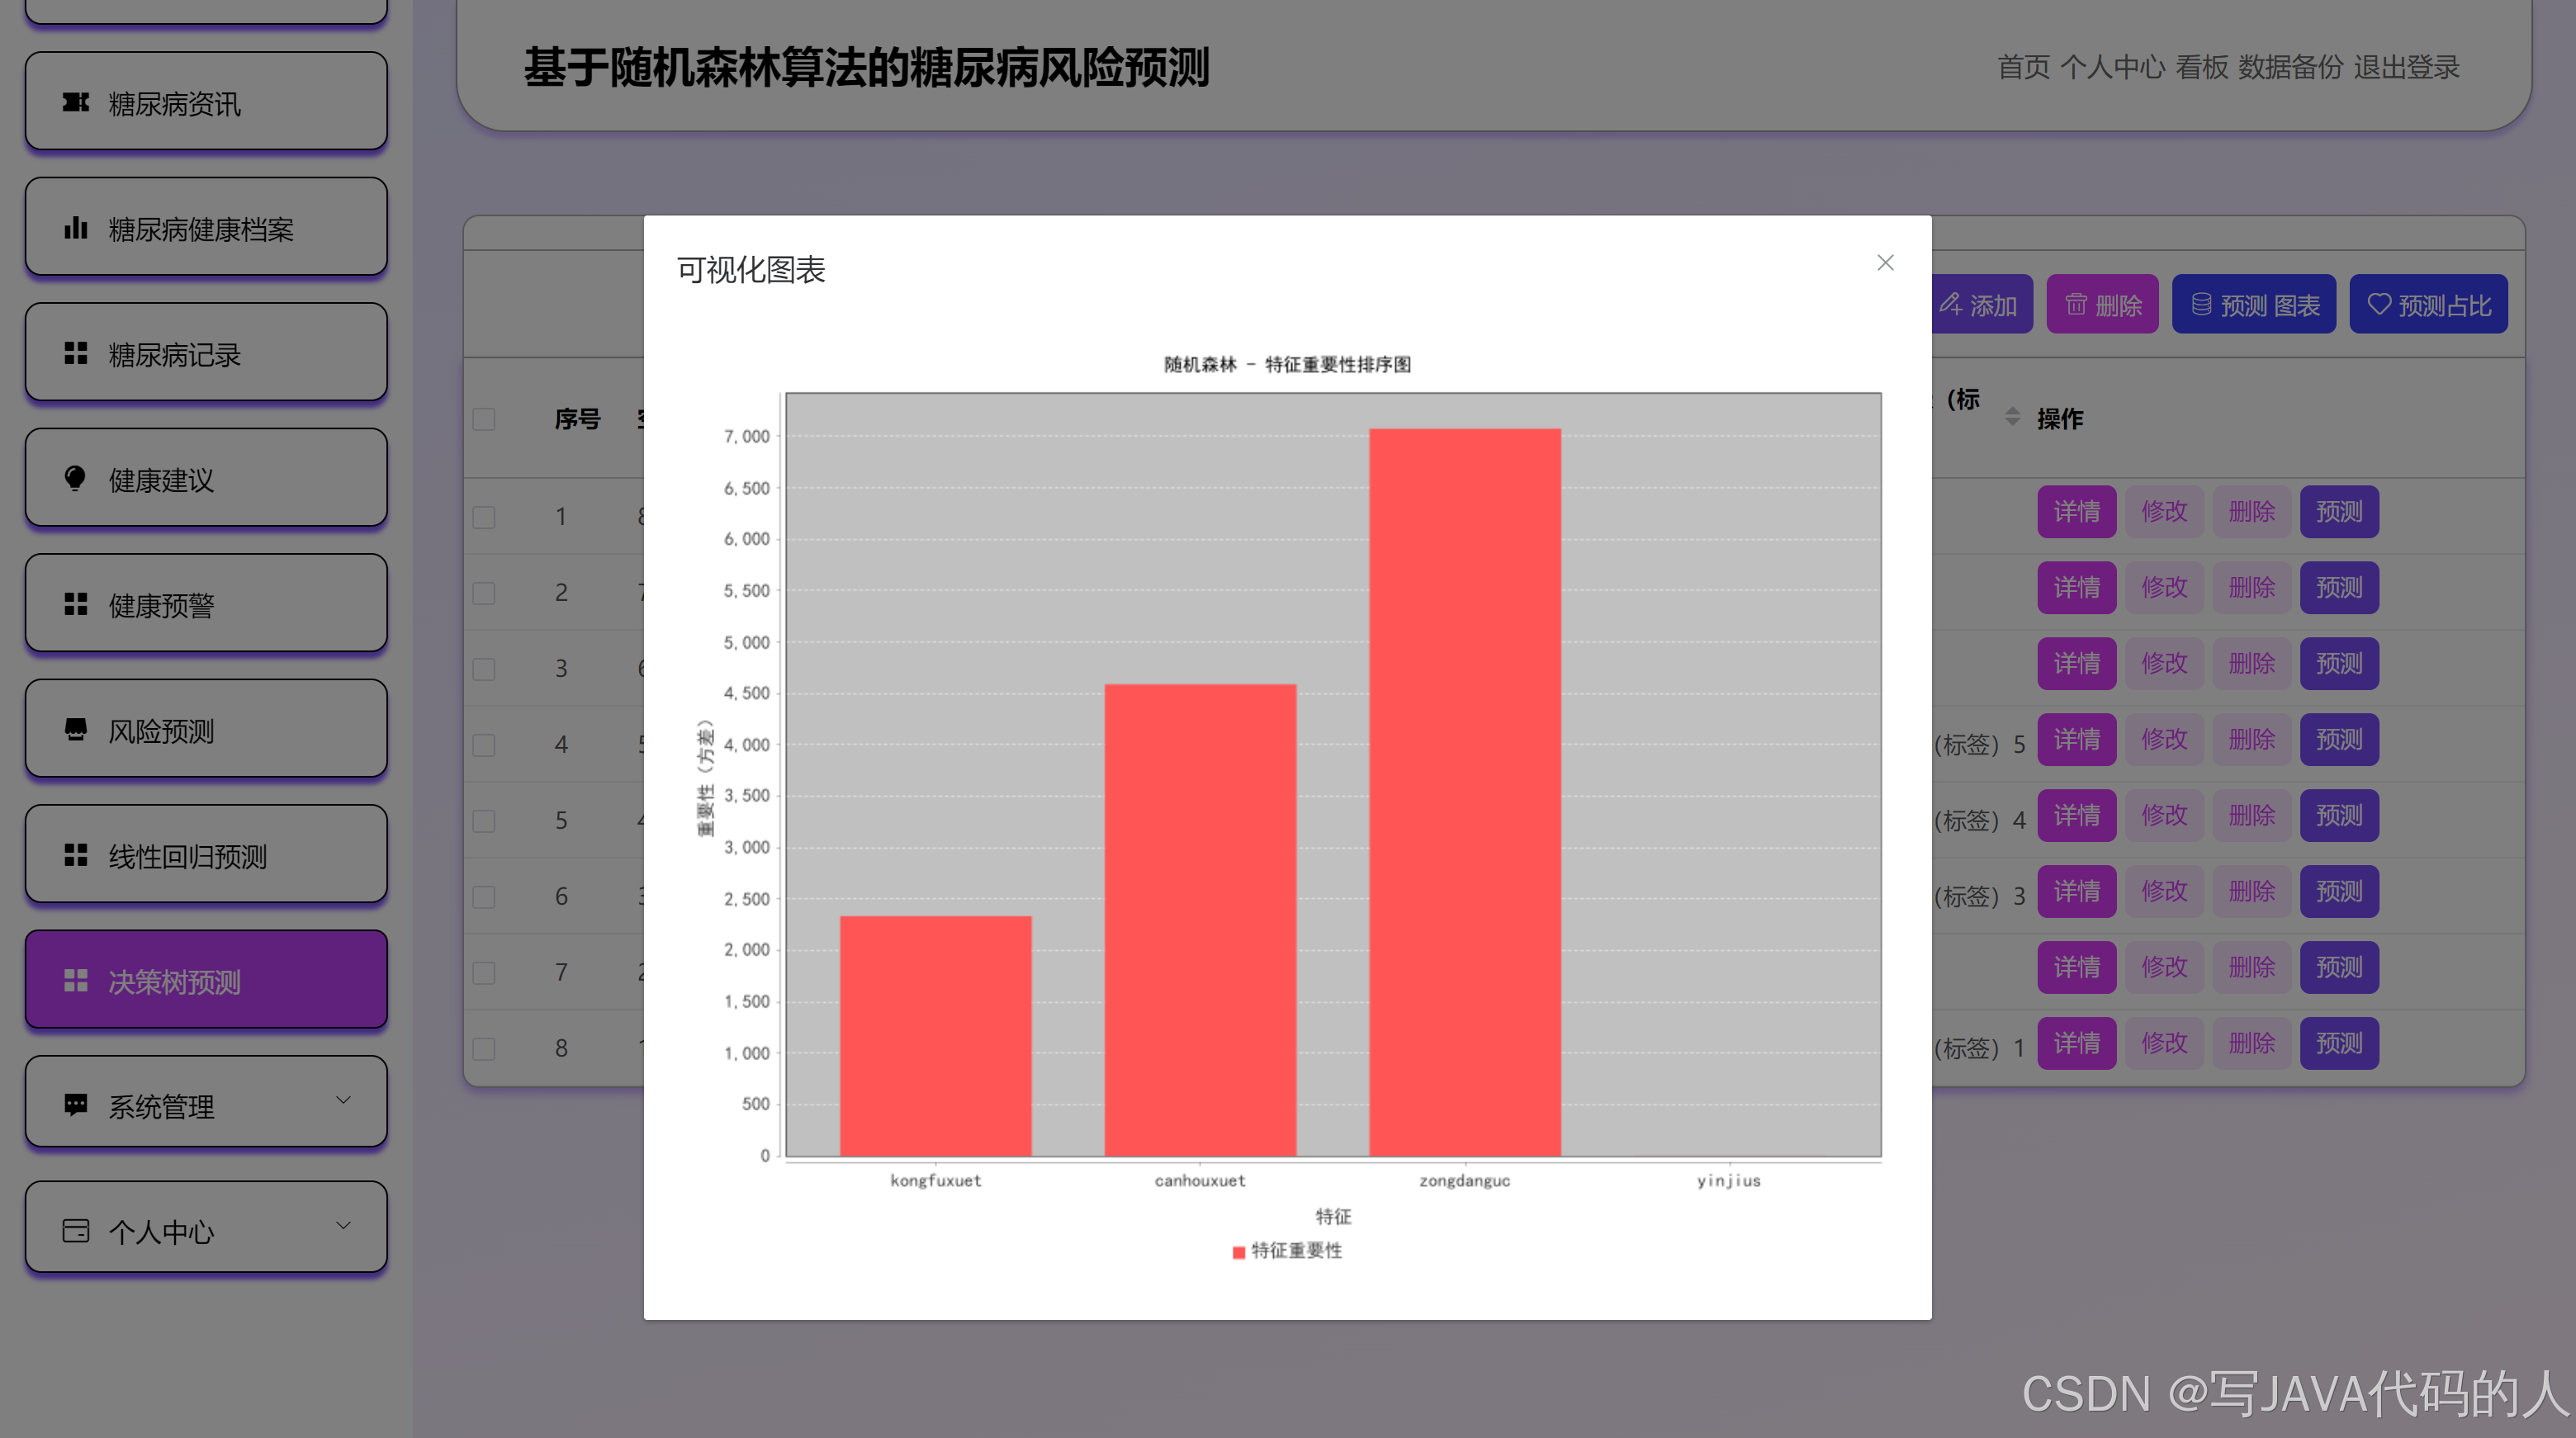2576x1438 pixels.
Task: Click the chat icon beside 系统管理
Action: (75, 1105)
